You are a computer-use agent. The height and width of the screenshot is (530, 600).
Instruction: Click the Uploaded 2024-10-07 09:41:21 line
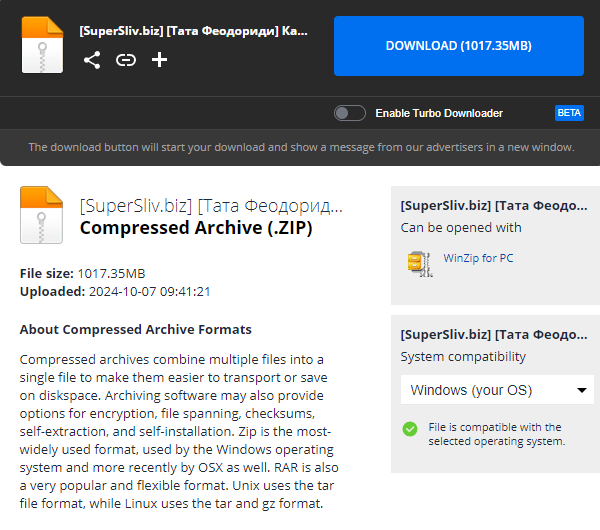coord(115,292)
